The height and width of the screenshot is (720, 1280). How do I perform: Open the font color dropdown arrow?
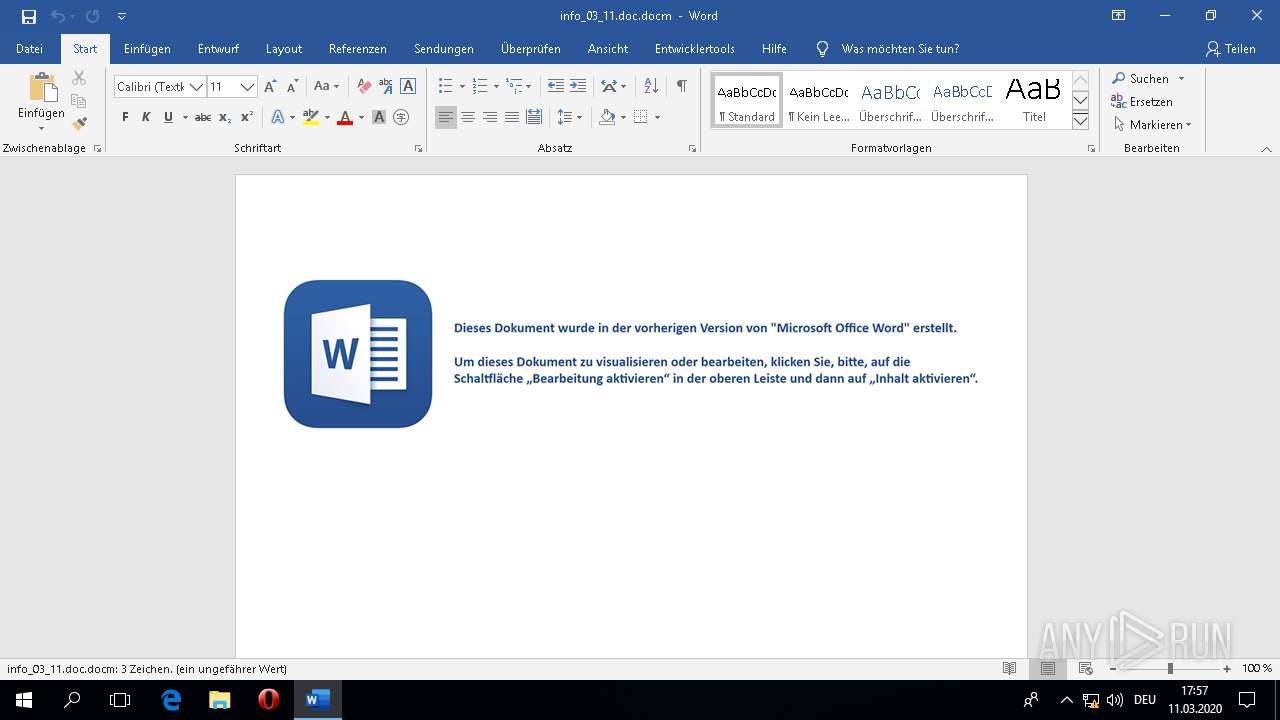pos(361,118)
